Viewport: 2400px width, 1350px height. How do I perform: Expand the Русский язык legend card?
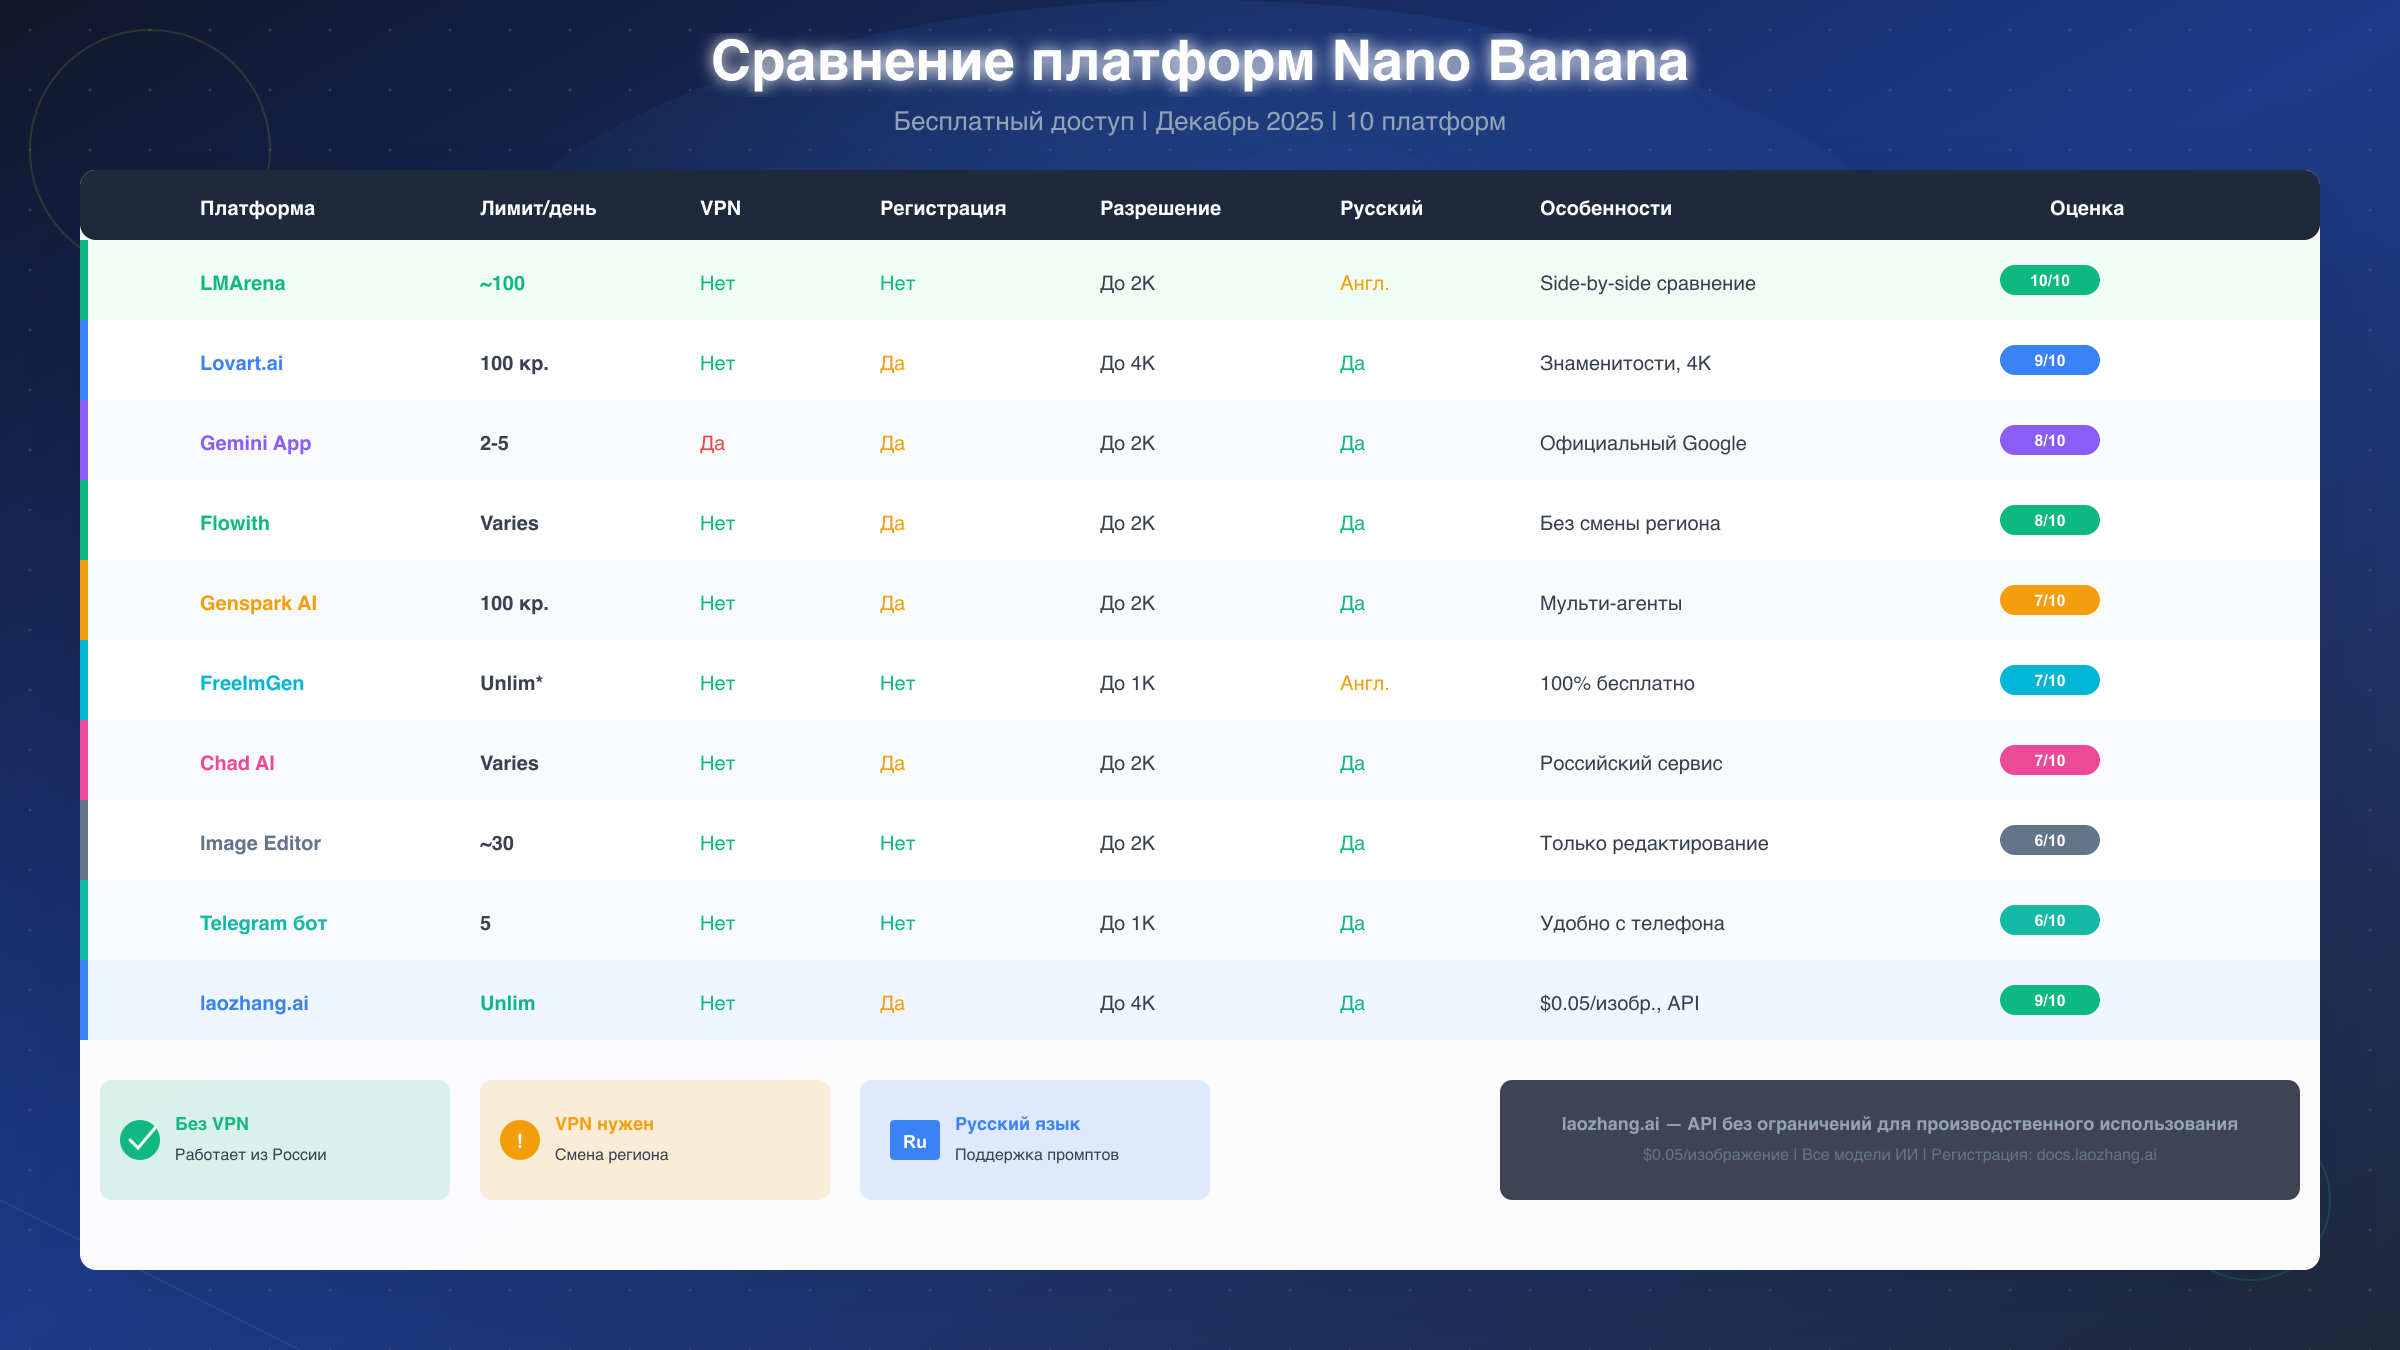(x=1034, y=1139)
